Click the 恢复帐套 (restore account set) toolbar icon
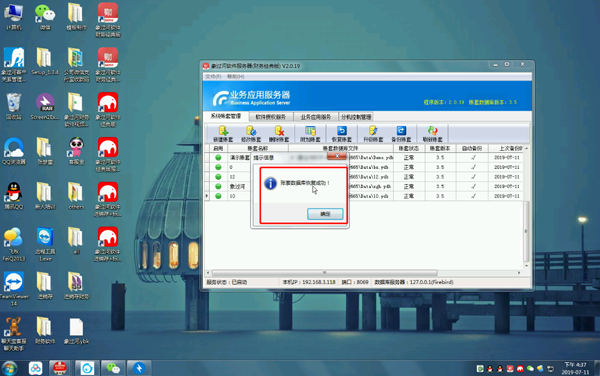The height and width of the screenshot is (376, 600). pyautogui.click(x=342, y=134)
